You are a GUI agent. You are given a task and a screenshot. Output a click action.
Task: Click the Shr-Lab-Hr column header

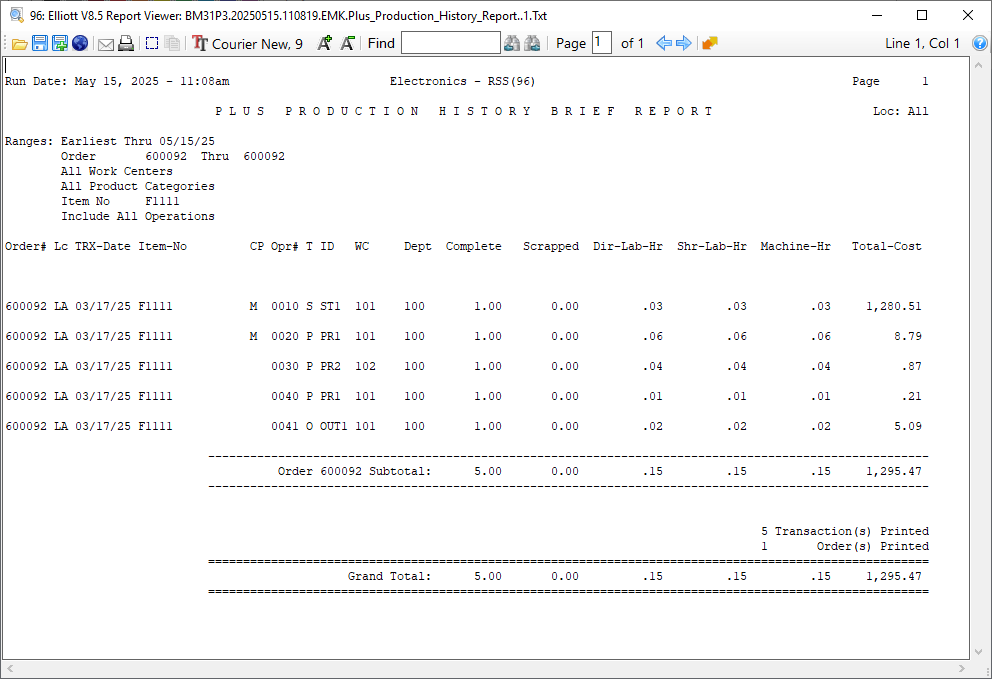pyautogui.click(x=712, y=246)
